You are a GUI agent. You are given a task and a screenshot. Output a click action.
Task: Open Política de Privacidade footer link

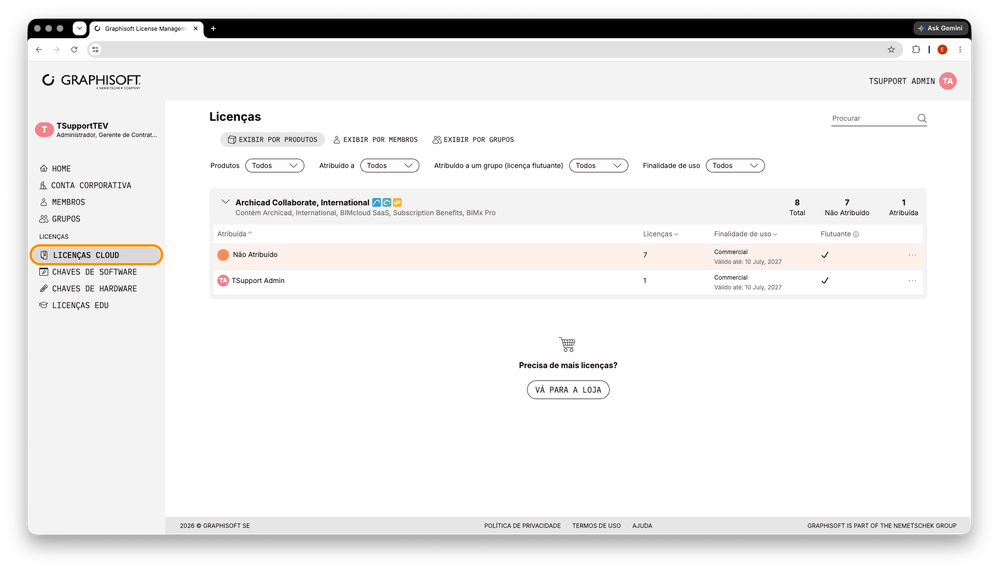522,526
